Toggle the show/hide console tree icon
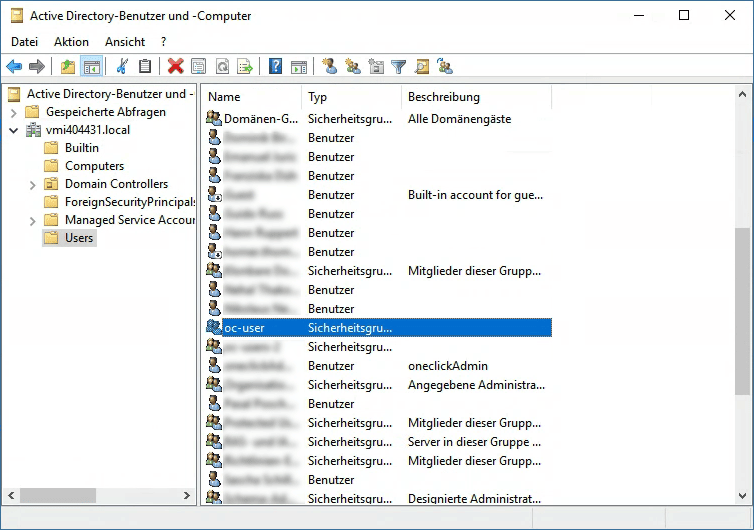Image resolution: width=754 pixels, height=530 pixels. [x=91, y=67]
